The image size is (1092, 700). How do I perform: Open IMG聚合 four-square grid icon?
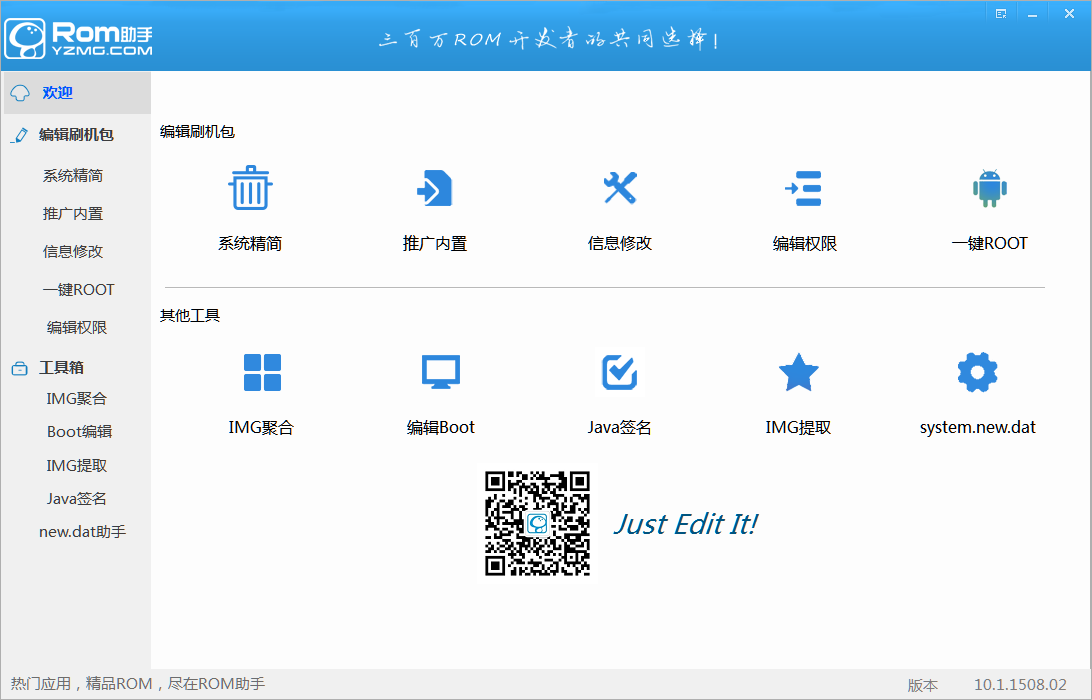[x=262, y=373]
